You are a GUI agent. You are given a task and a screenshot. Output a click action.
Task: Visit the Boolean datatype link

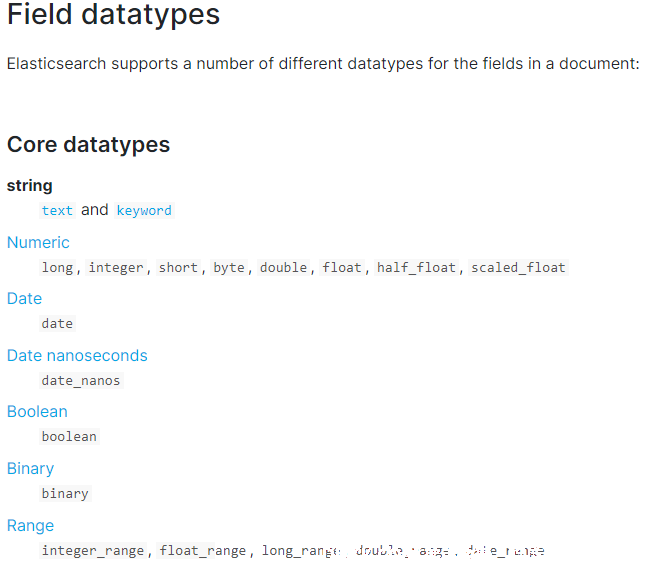pos(37,411)
